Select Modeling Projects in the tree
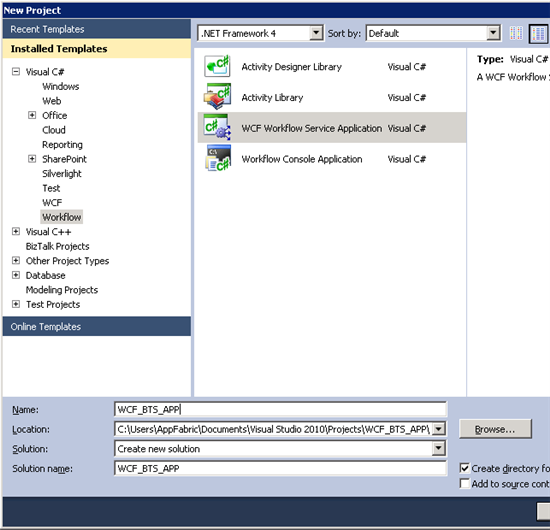The image size is (550, 530). pyautogui.click(x=62, y=290)
